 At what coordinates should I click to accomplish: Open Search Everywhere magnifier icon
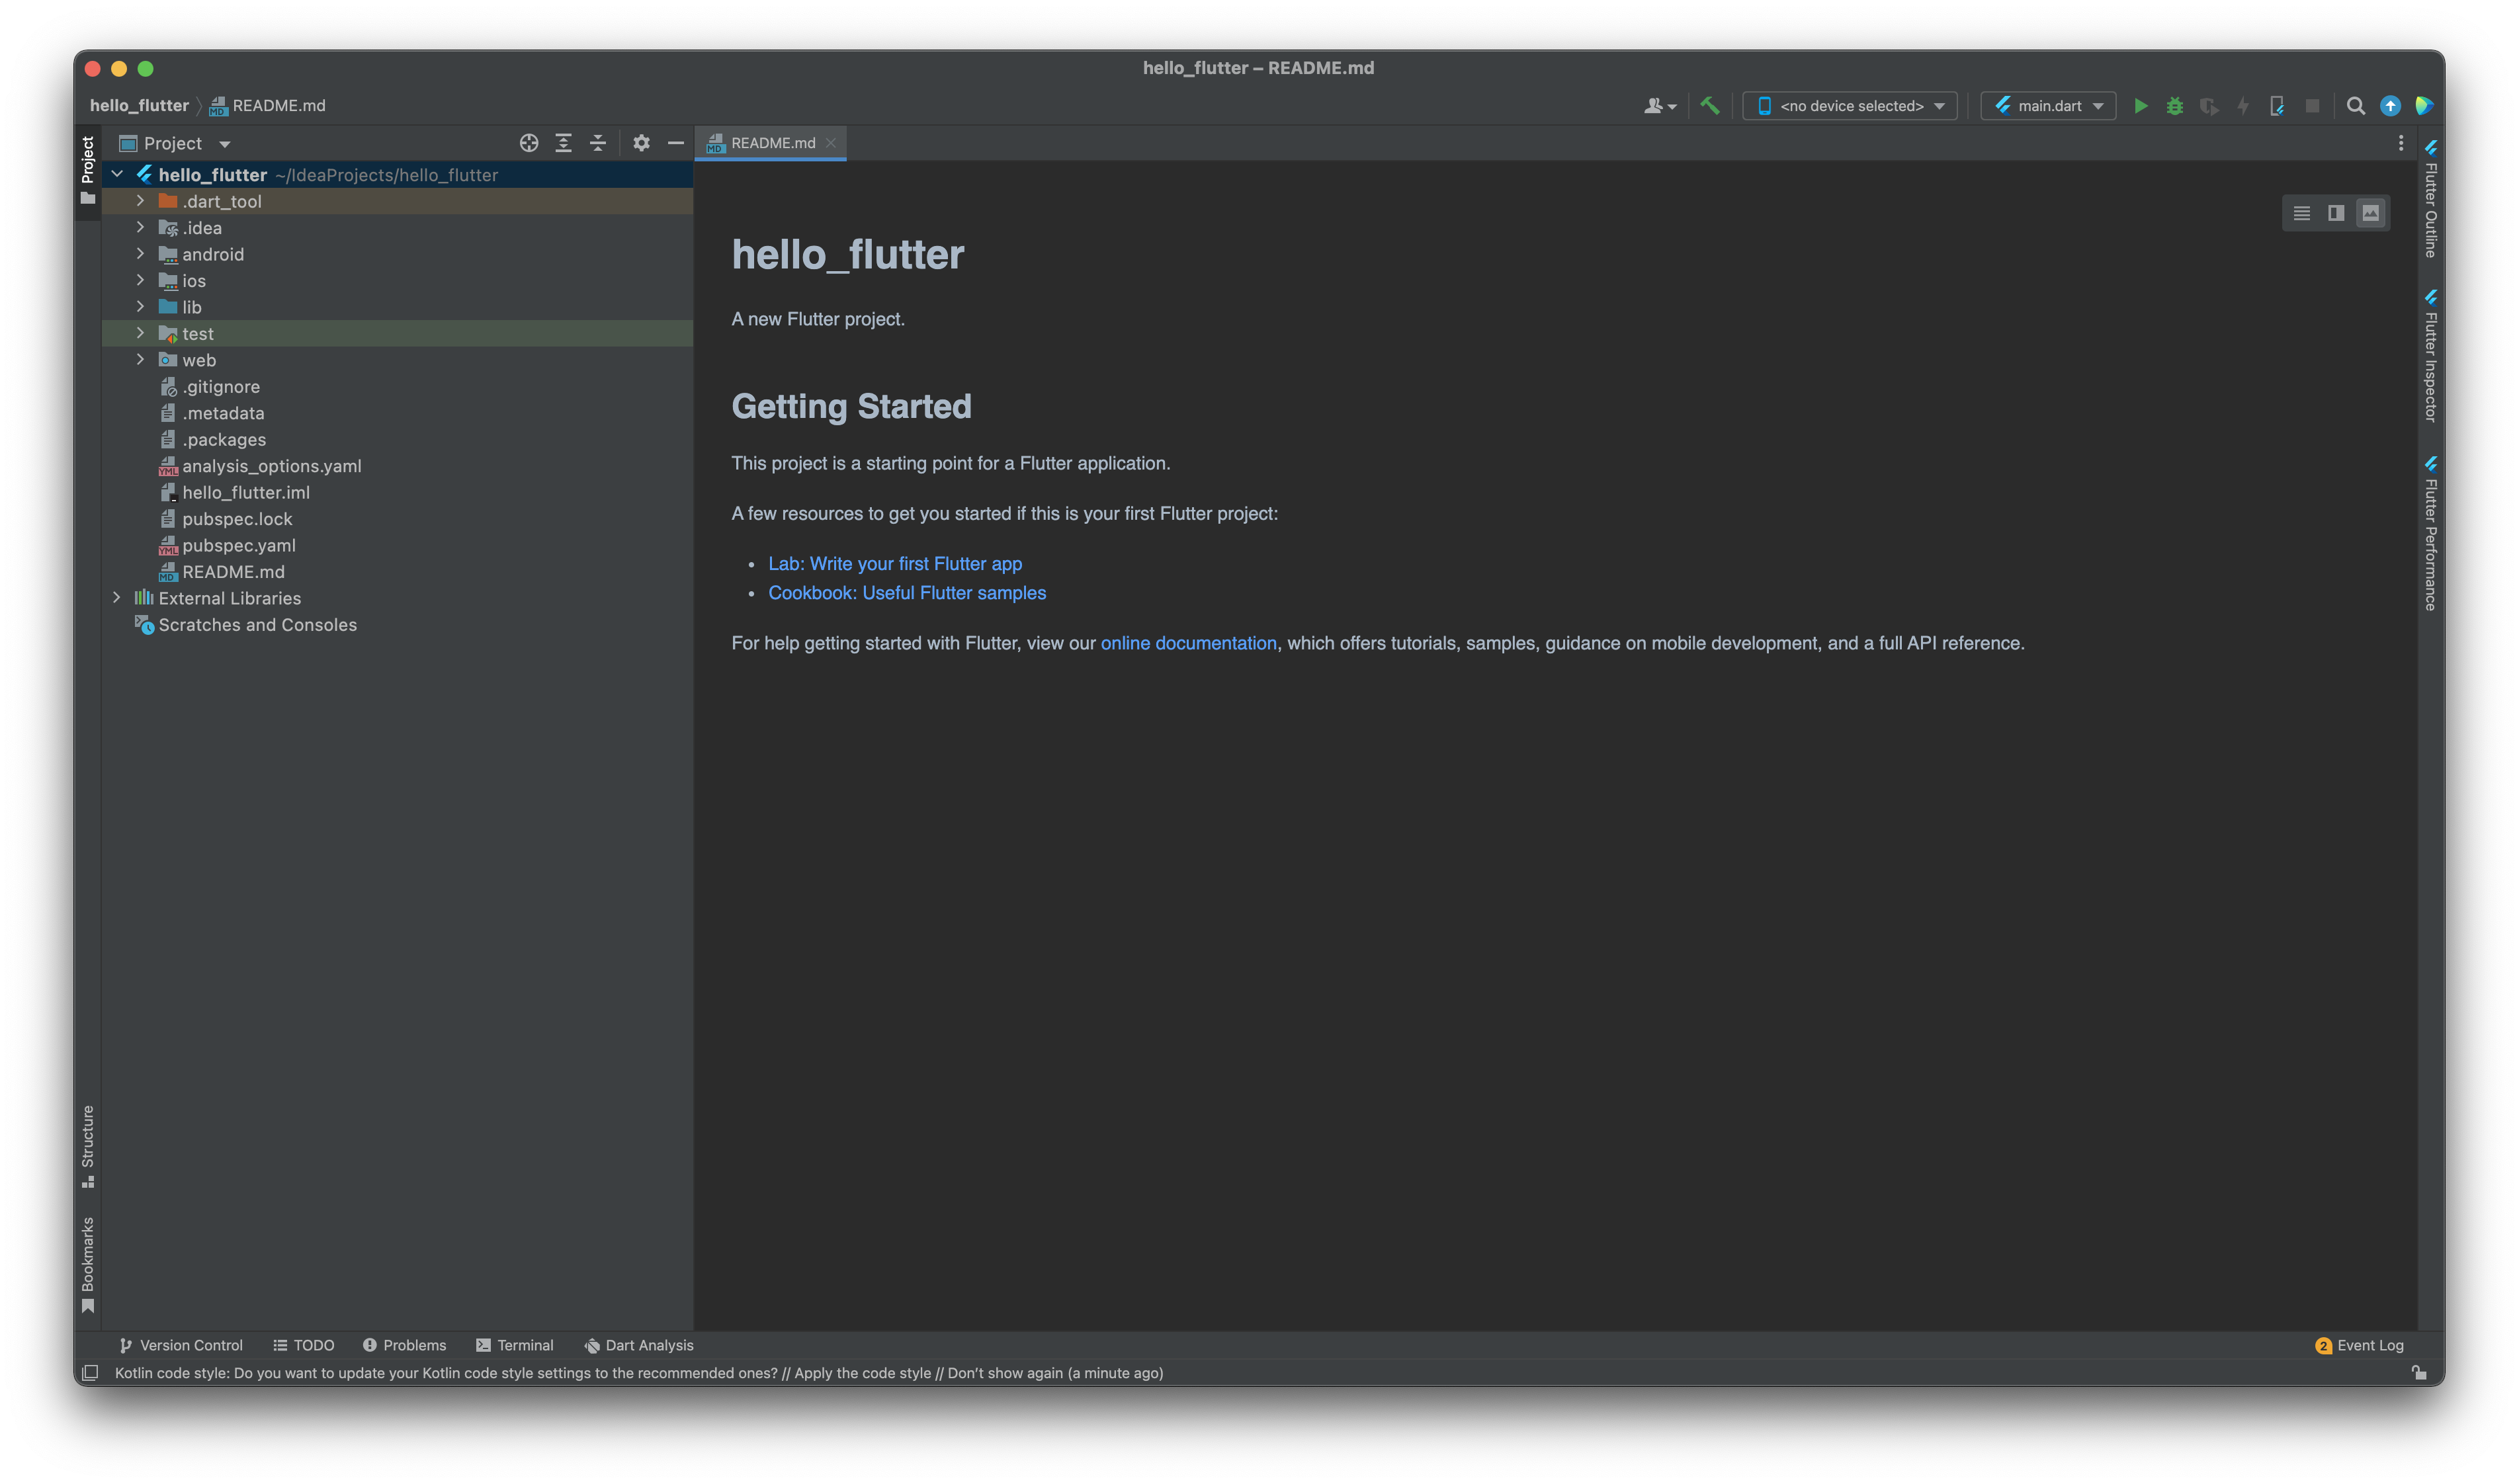(2355, 106)
